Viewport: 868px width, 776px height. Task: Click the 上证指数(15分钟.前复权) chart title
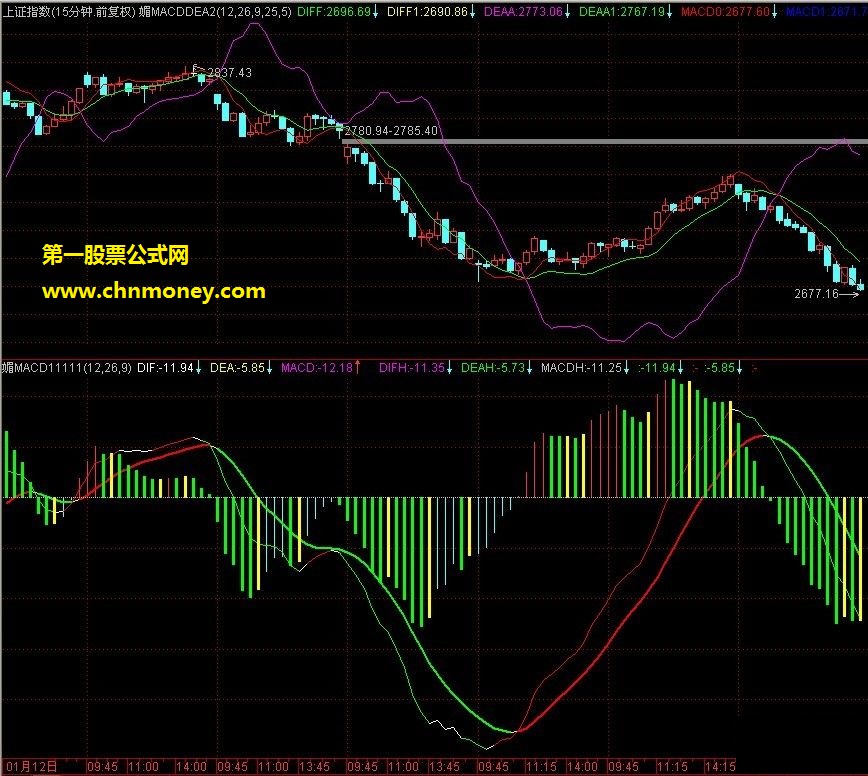tap(69, 11)
